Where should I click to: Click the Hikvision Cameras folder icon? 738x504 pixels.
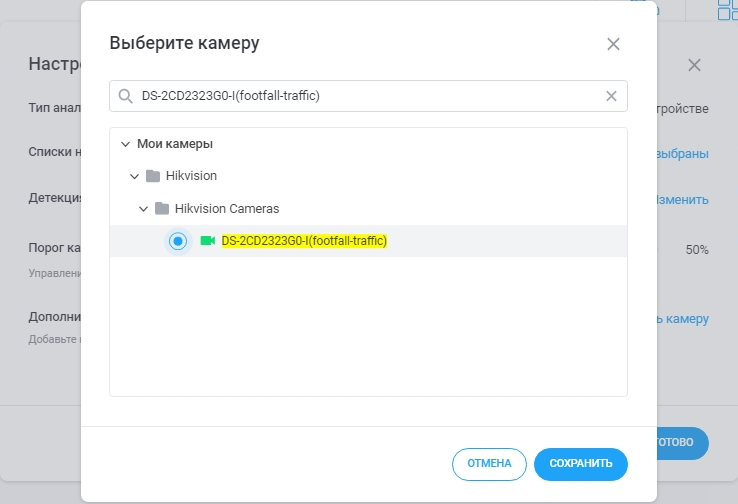162,209
